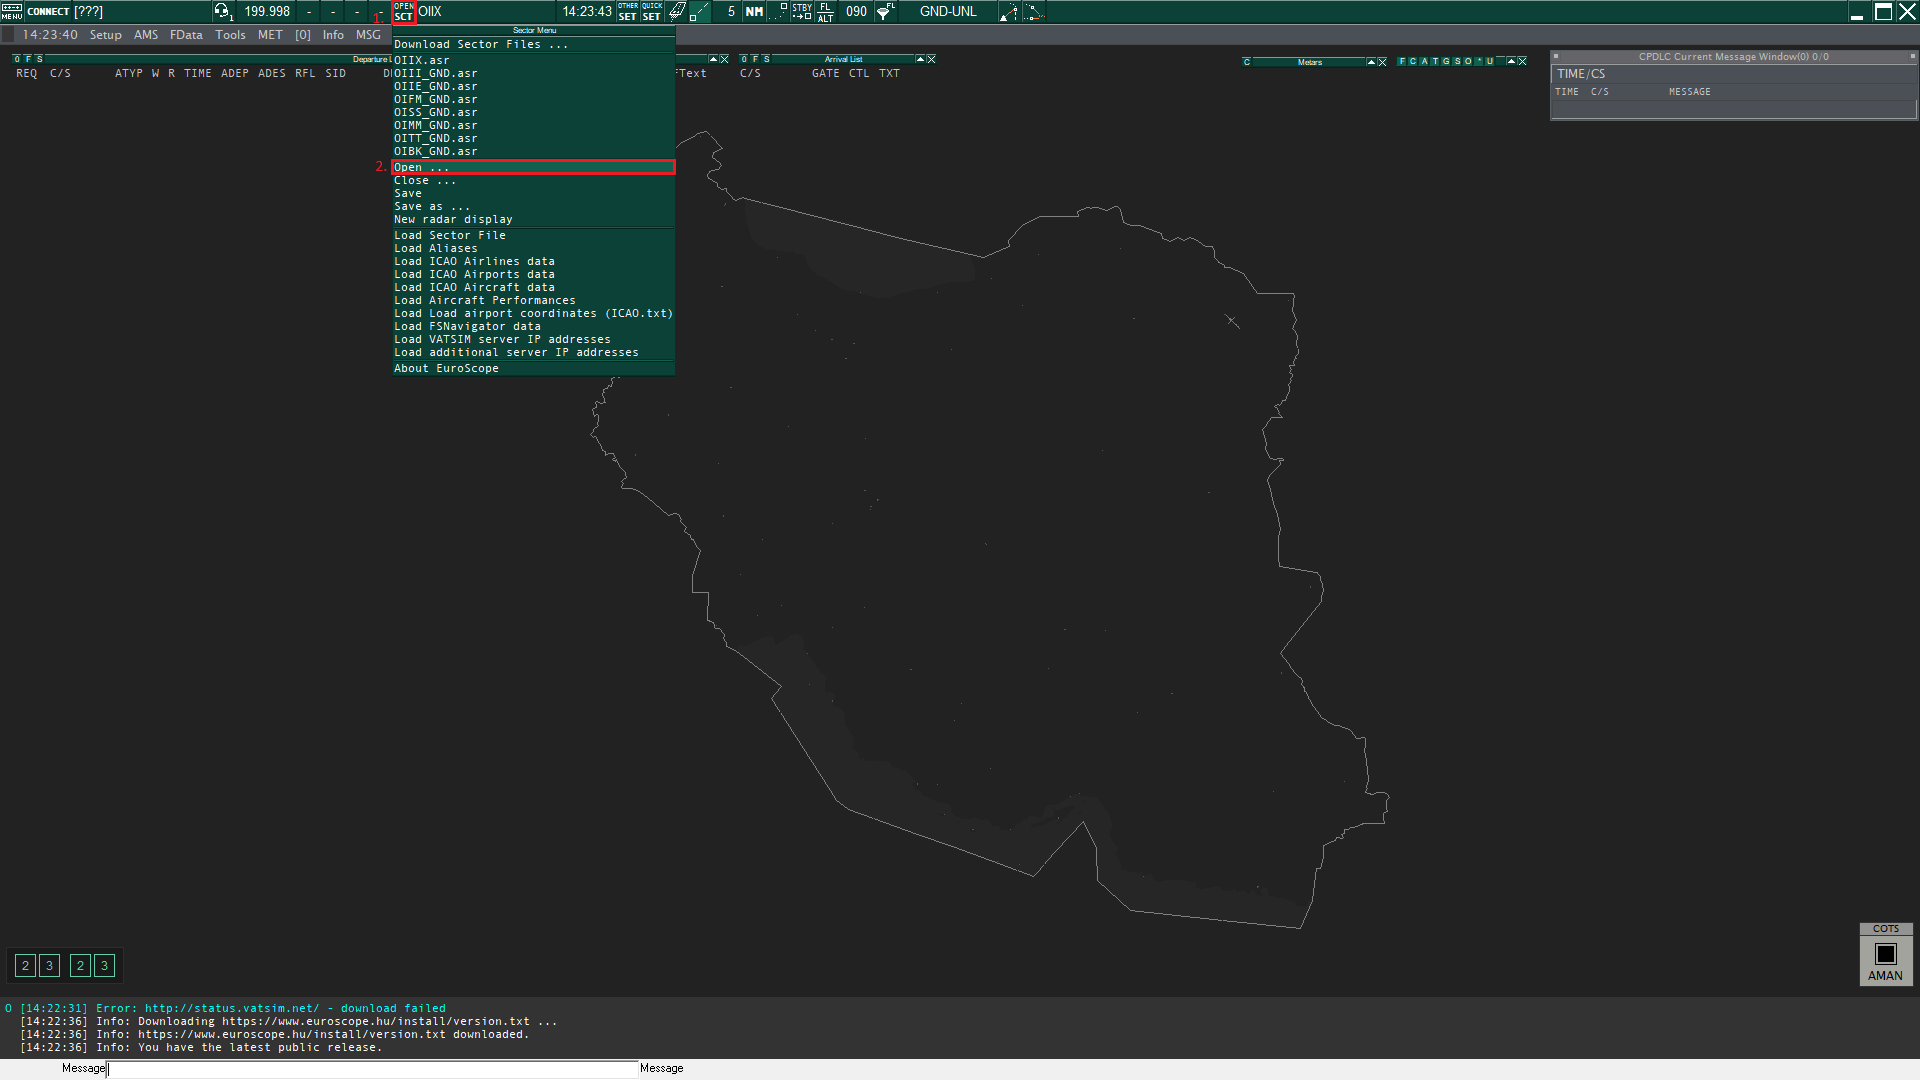Screen dimensions: 1920x1080
Task: Collapse the Arrival List with its up arrow
Action: point(920,59)
